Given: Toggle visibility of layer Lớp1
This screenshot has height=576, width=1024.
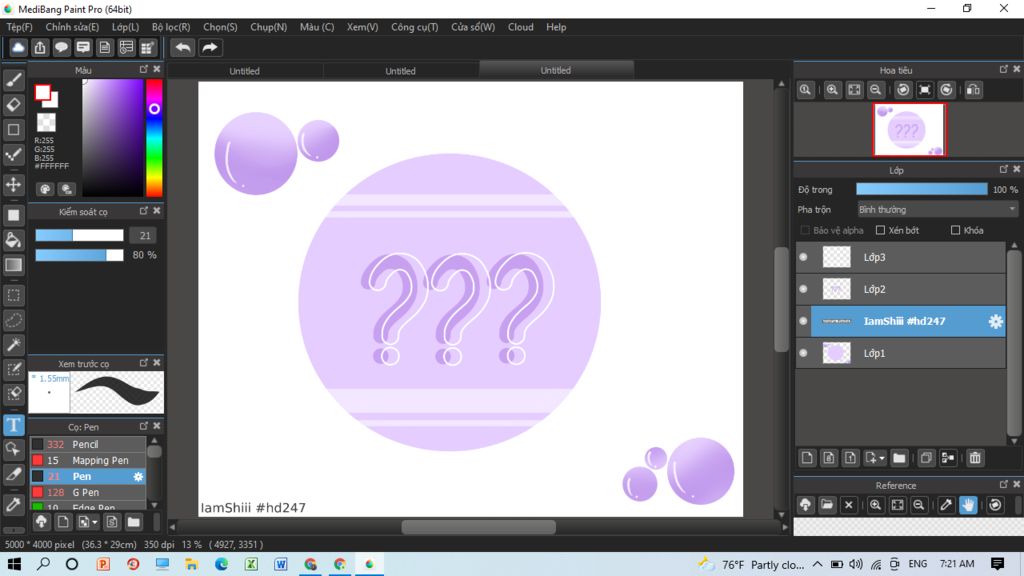Looking at the screenshot, I should point(803,353).
